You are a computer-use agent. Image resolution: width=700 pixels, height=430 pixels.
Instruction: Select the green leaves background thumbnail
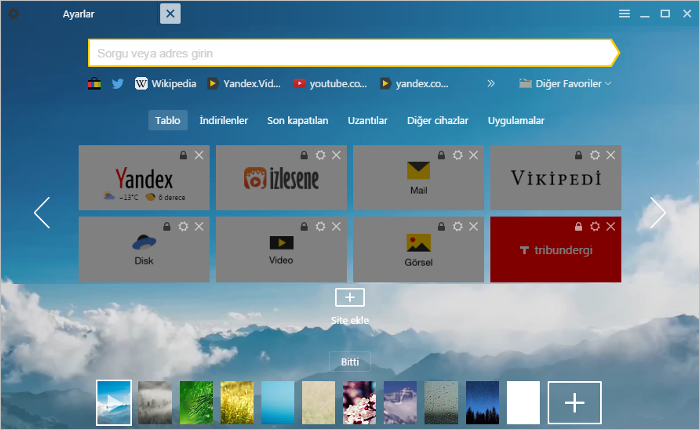coord(196,402)
